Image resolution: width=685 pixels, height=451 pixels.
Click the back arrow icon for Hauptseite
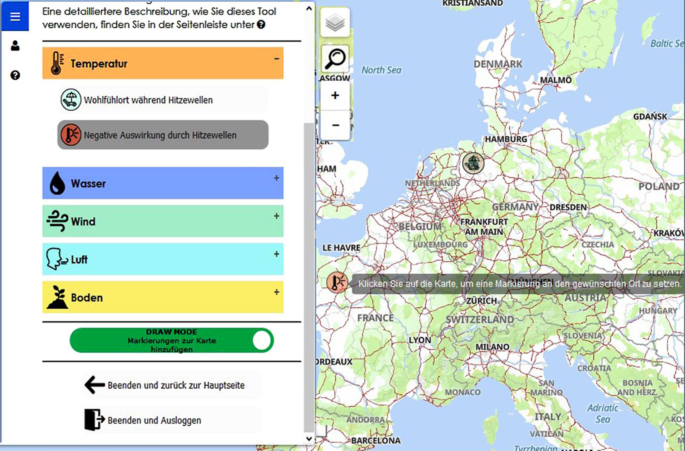pyautogui.click(x=94, y=385)
